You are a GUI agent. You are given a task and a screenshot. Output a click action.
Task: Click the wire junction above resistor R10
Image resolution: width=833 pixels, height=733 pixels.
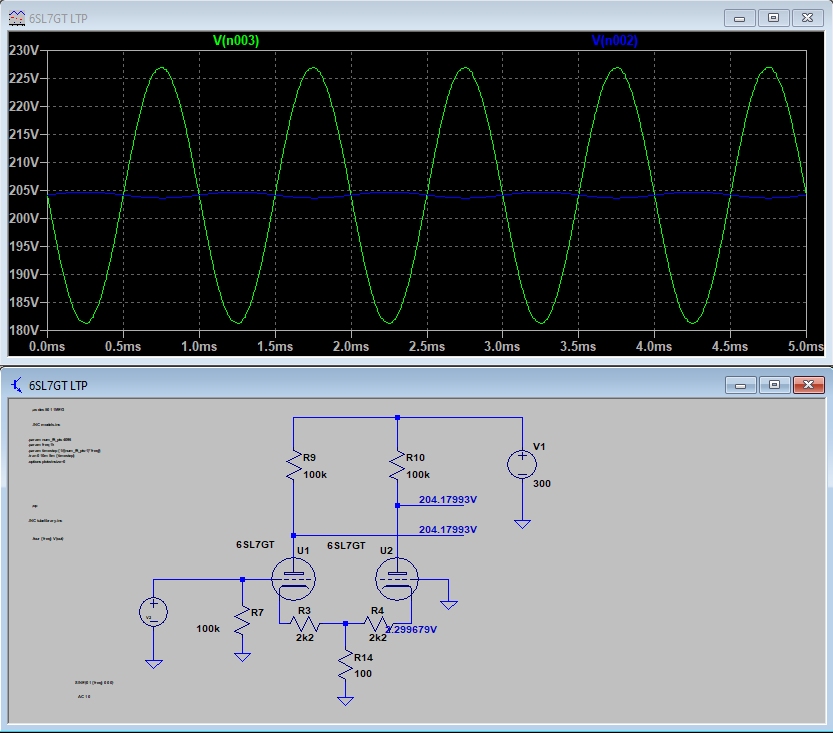tap(397, 417)
